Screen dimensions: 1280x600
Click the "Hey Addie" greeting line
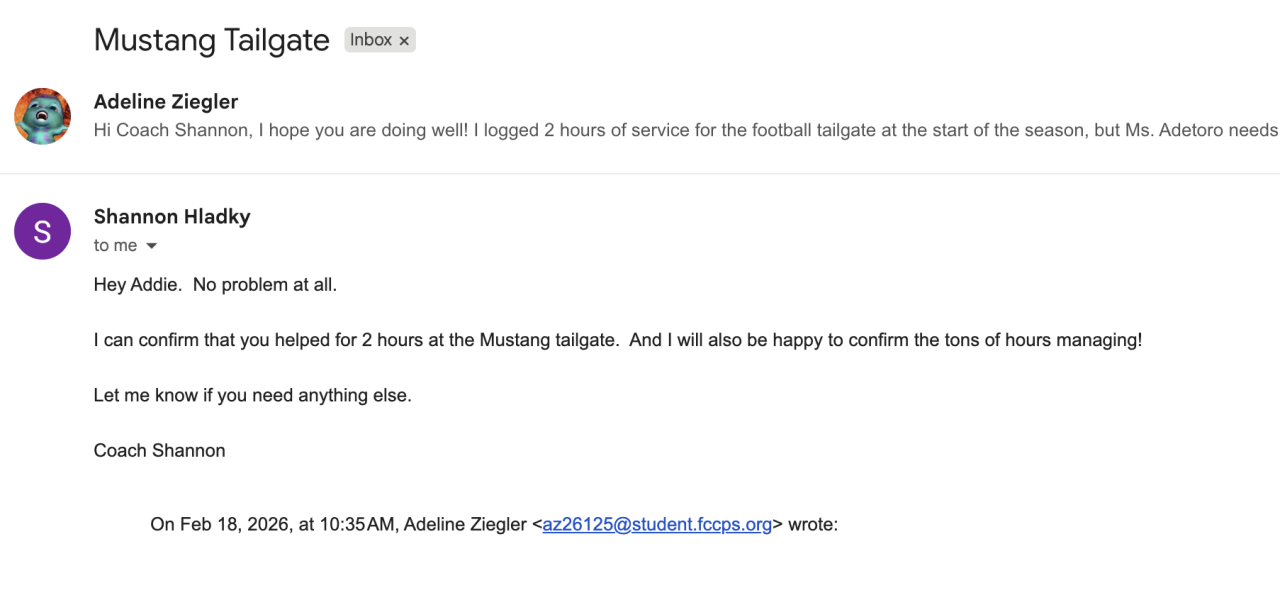tap(215, 285)
